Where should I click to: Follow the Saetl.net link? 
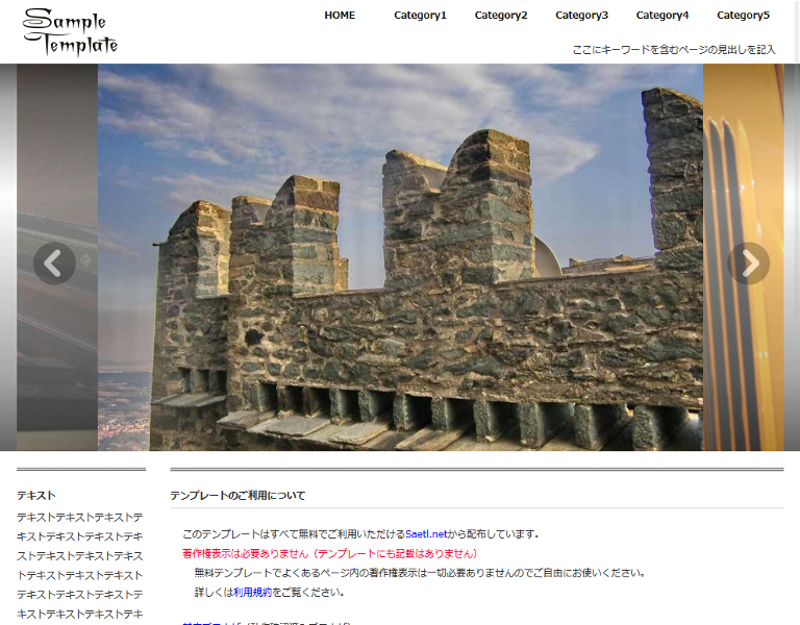[x=425, y=534]
